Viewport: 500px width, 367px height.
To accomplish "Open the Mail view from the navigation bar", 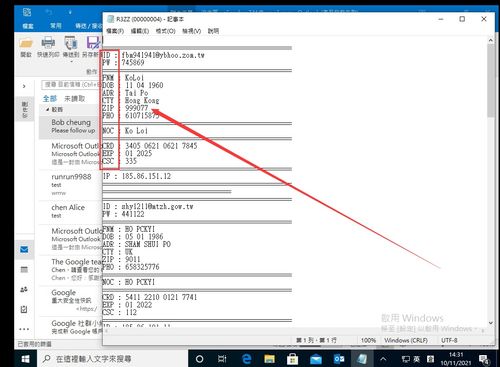I will point(24,249).
